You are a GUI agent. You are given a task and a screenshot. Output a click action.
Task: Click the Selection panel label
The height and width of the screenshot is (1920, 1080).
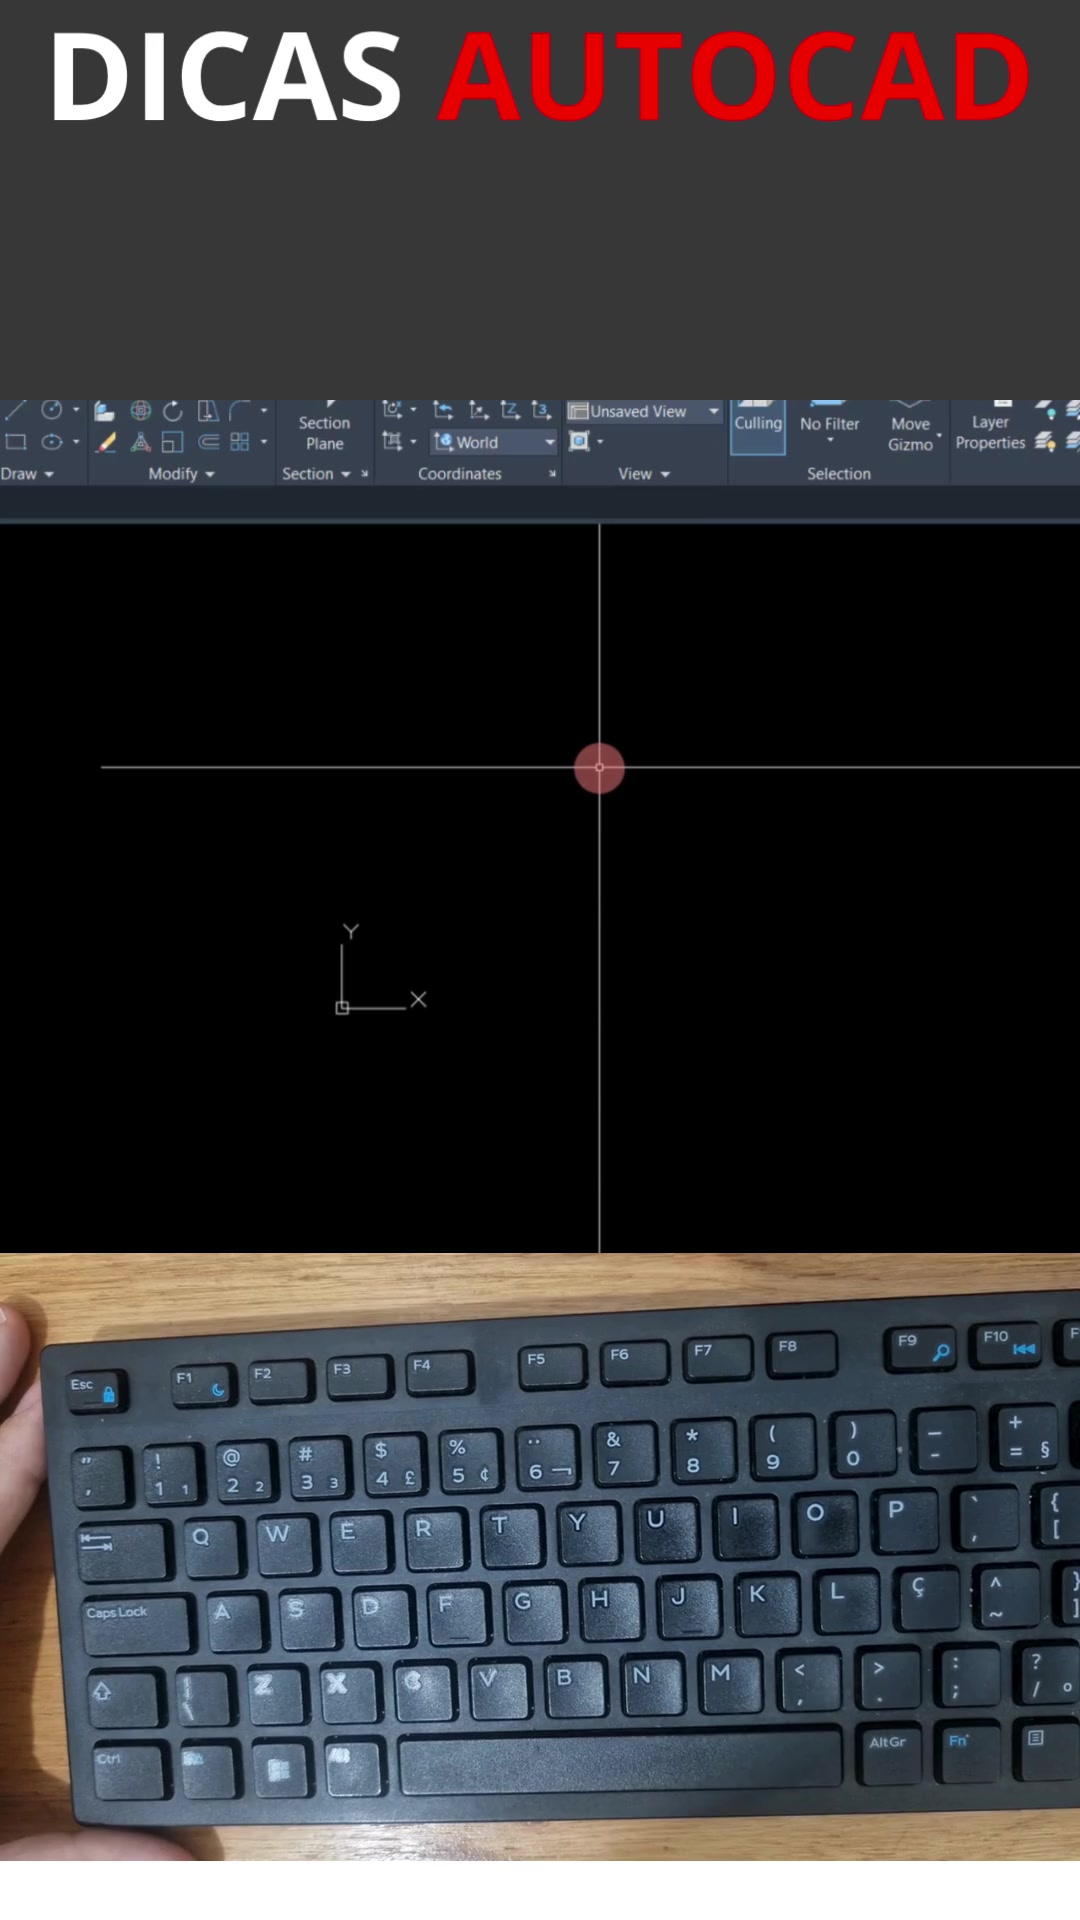click(839, 474)
